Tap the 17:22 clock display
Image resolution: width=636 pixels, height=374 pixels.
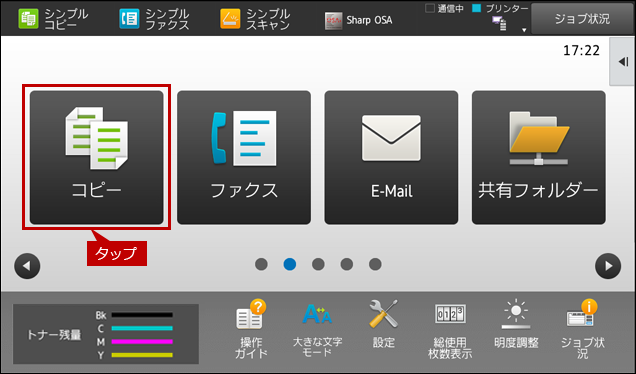581,51
